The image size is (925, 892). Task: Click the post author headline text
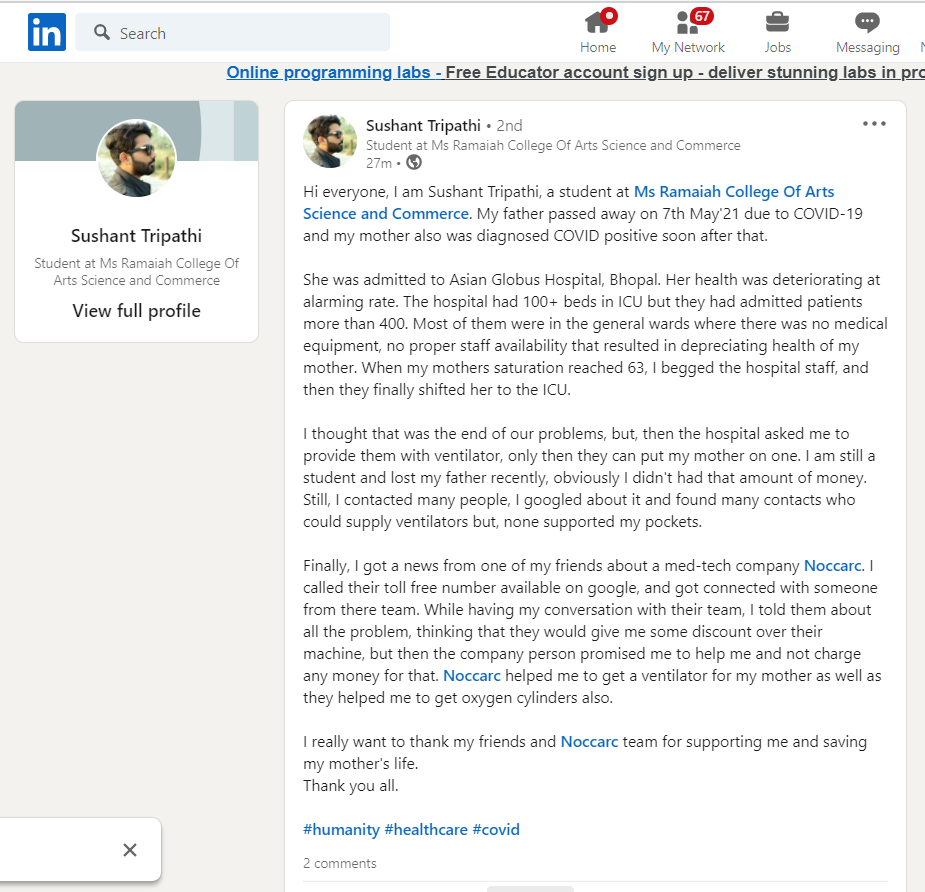pos(553,146)
